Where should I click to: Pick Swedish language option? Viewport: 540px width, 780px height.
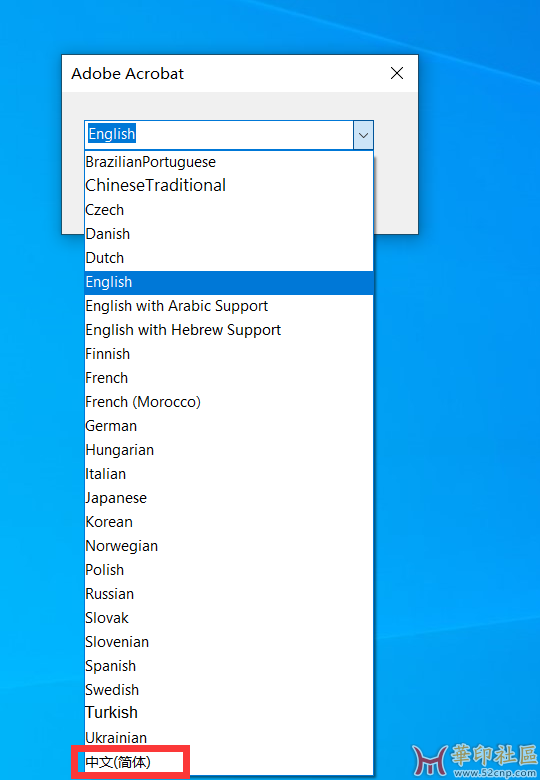pyautogui.click(x=229, y=690)
